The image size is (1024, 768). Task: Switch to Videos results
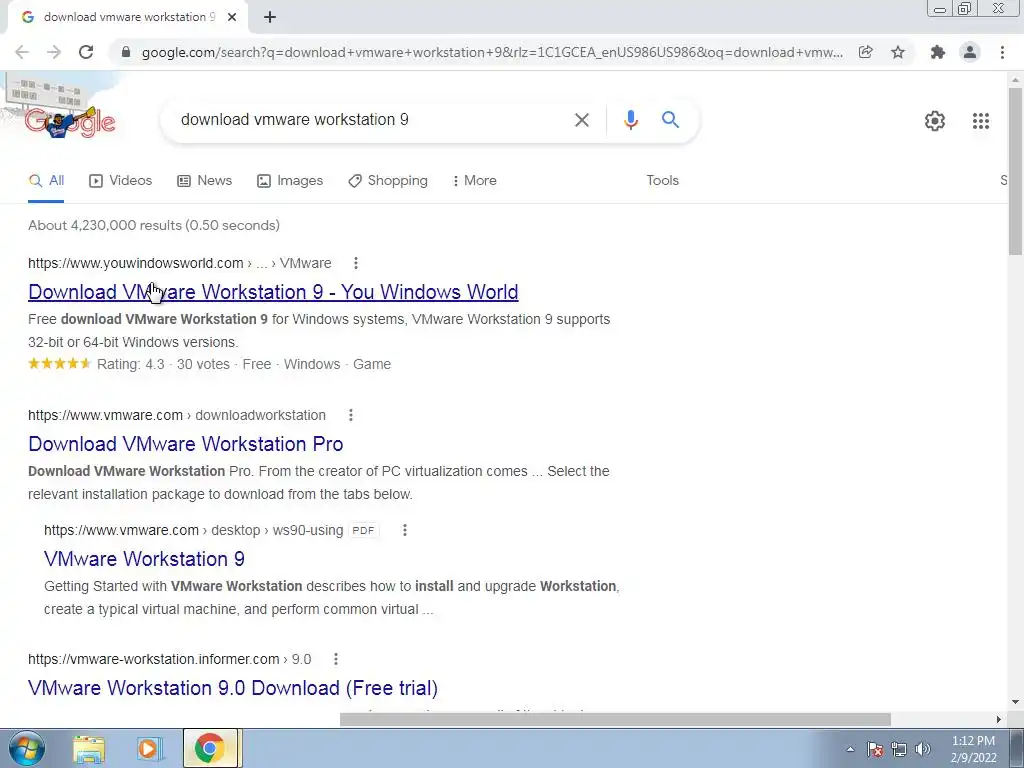point(120,181)
